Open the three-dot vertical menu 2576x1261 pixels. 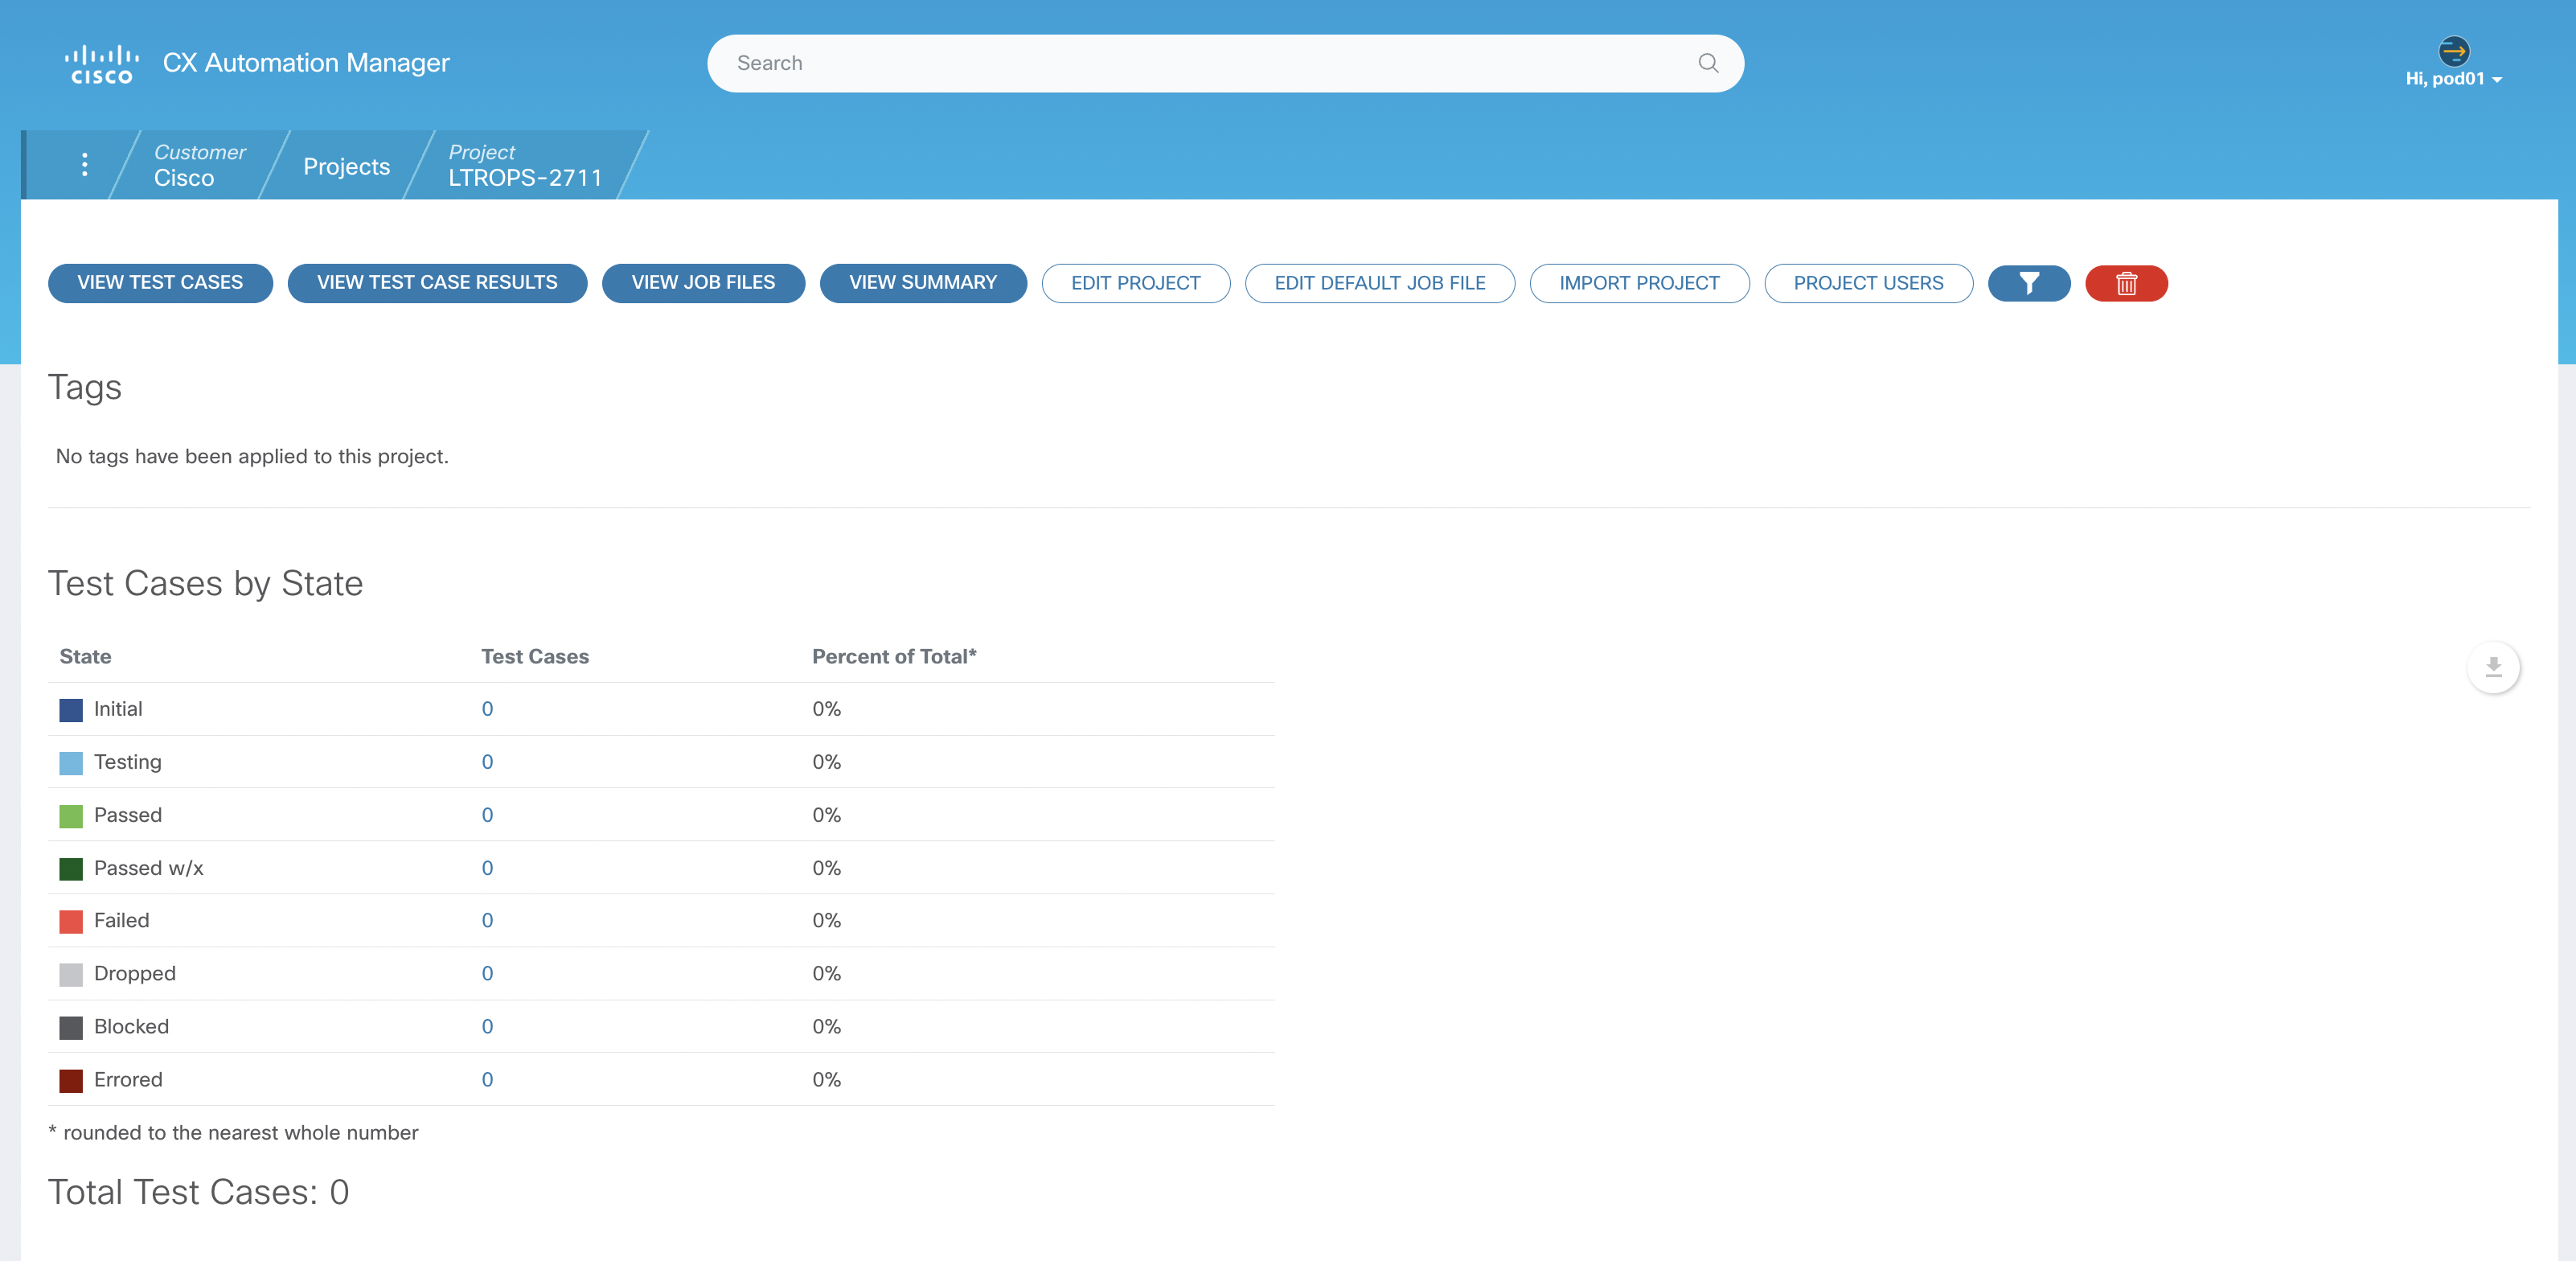point(84,165)
